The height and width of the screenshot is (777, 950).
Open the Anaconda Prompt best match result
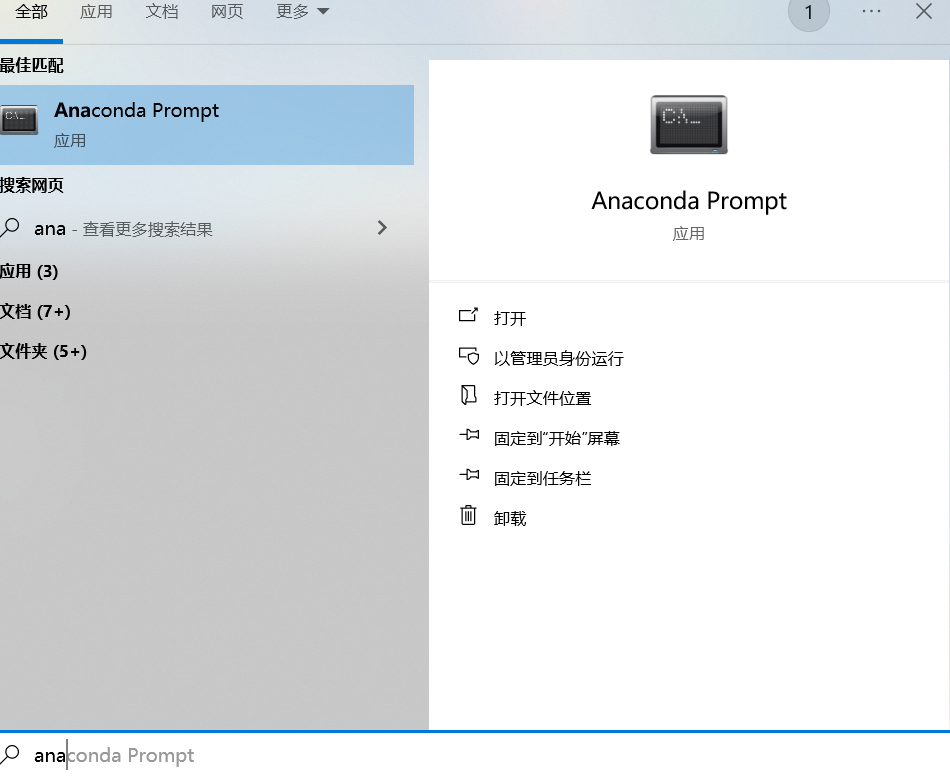207,125
